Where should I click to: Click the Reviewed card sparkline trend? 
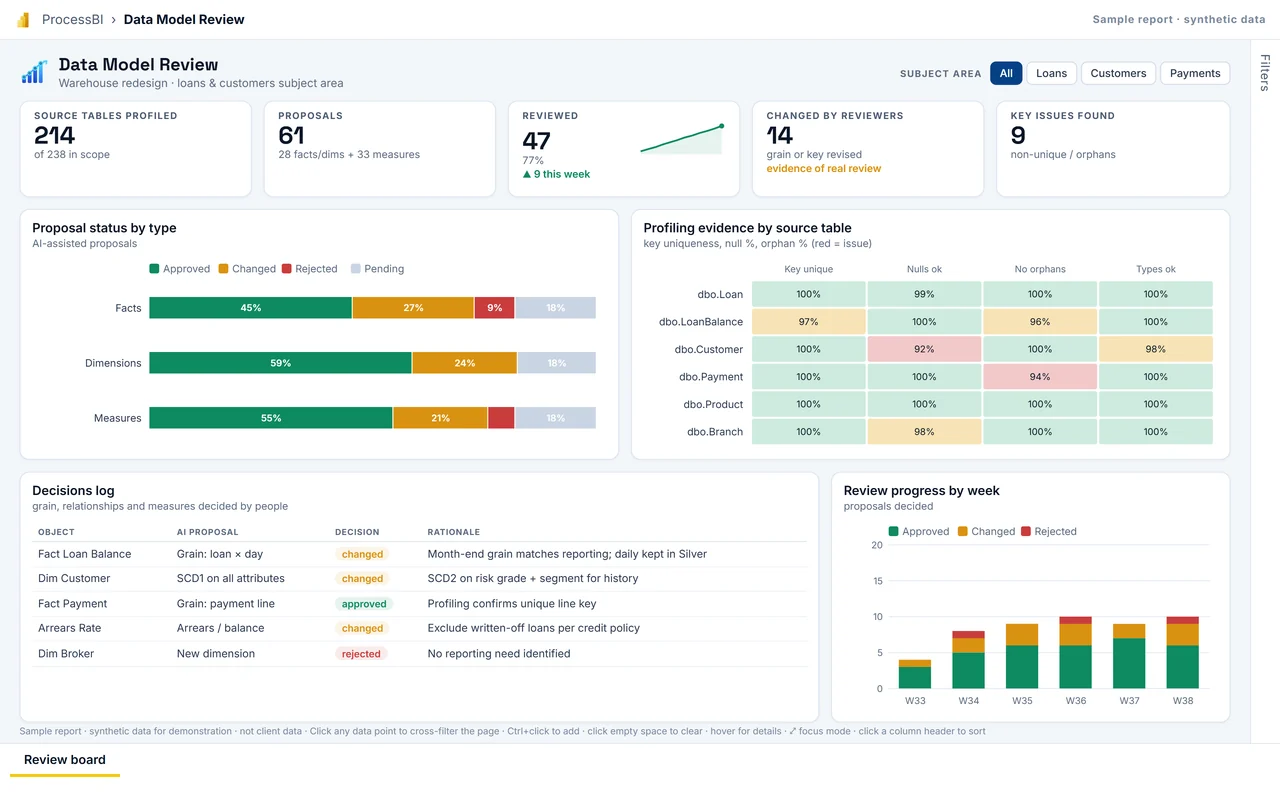coord(682,139)
